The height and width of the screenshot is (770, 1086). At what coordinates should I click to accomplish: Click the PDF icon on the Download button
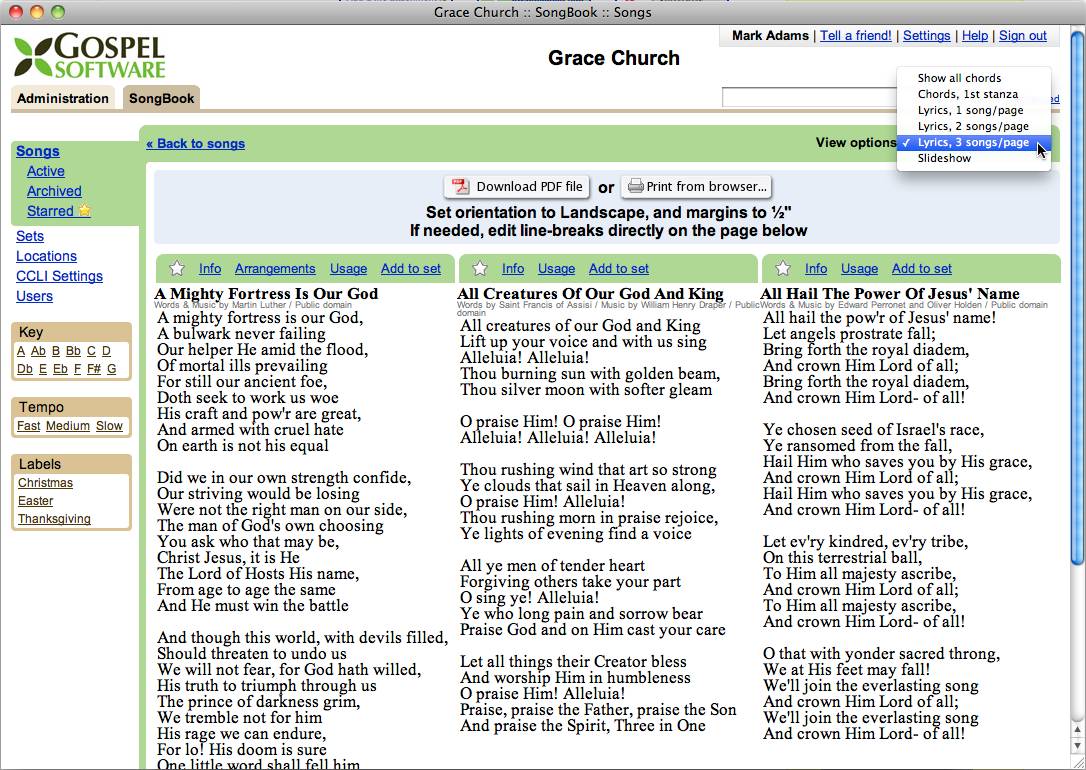461,186
